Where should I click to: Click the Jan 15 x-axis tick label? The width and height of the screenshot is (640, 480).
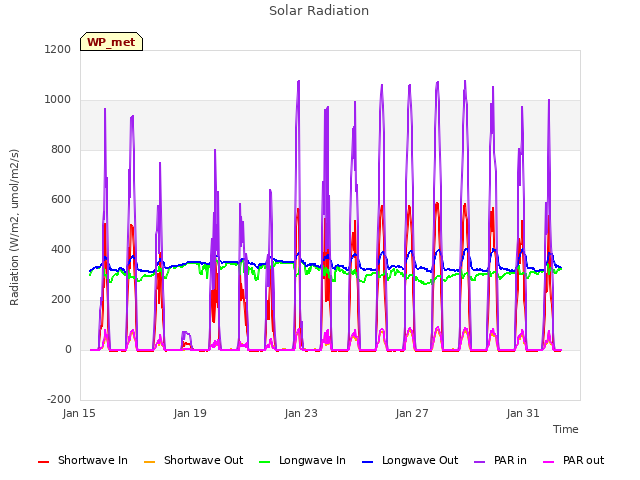(x=79, y=413)
